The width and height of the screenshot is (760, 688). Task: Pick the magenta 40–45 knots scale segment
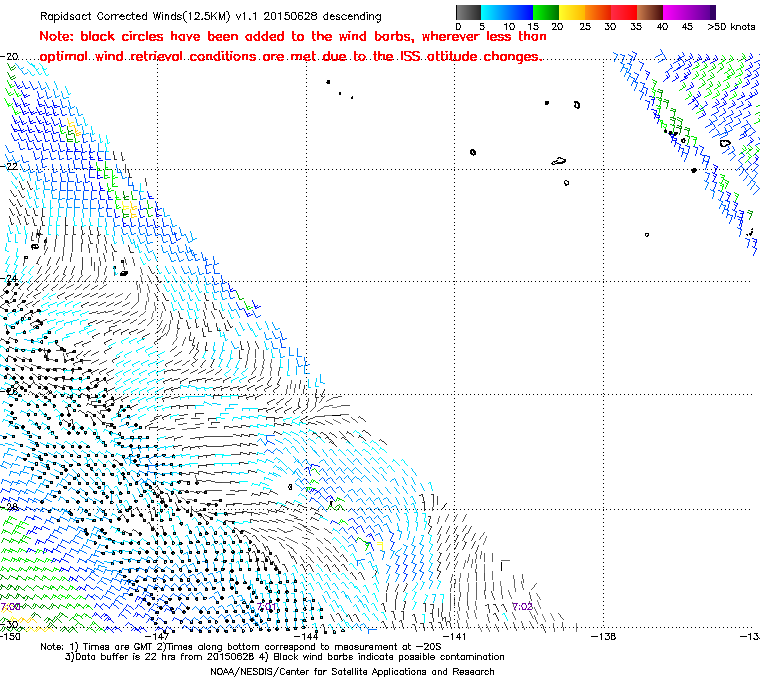point(676,12)
